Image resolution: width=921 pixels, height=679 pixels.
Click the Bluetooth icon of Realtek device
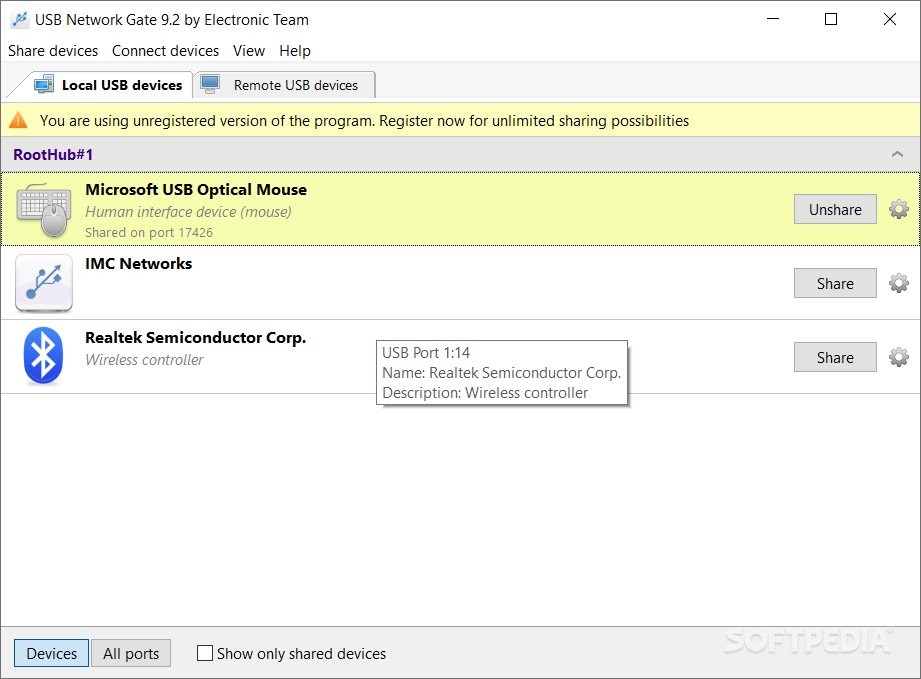(x=43, y=355)
